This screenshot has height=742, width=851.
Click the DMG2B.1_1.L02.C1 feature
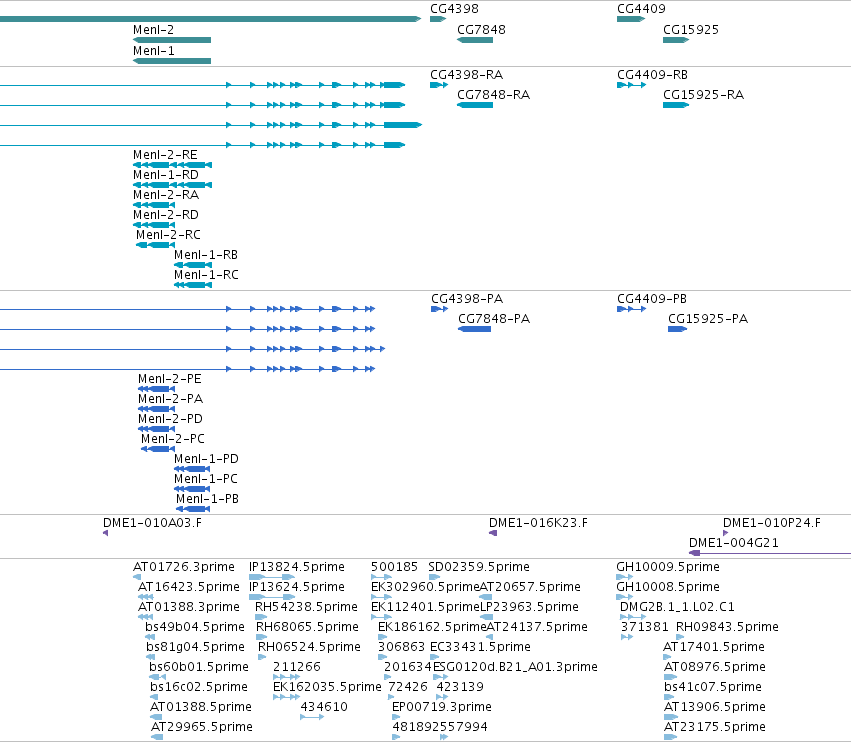[x=633, y=617]
